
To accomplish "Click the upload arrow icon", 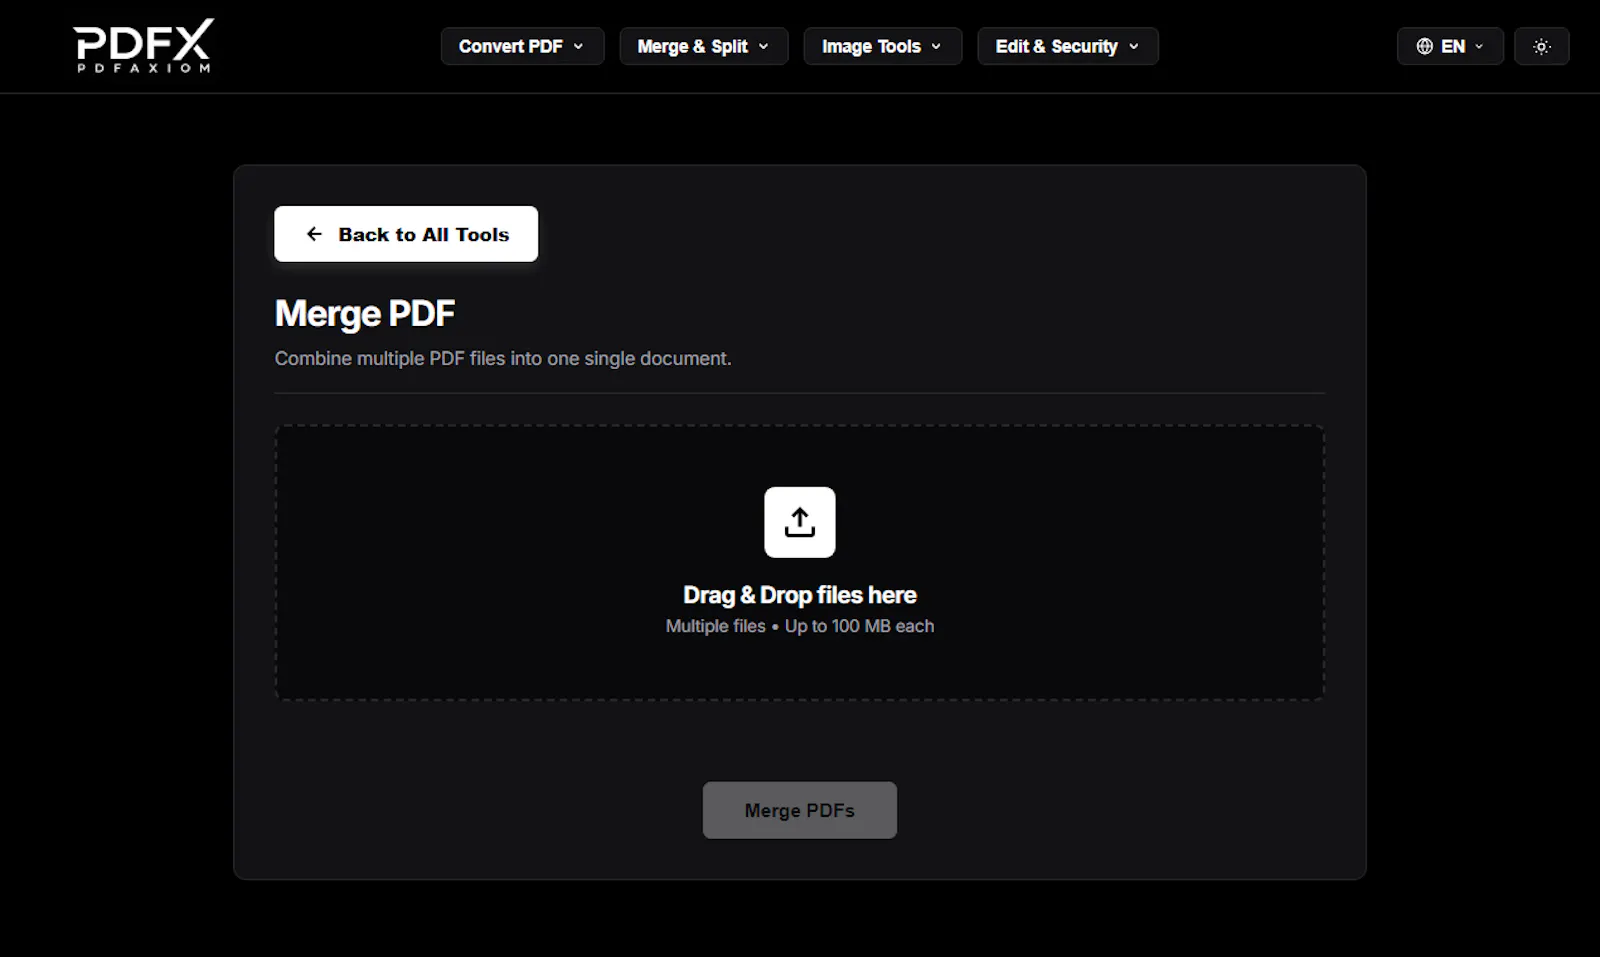I will (x=800, y=522).
